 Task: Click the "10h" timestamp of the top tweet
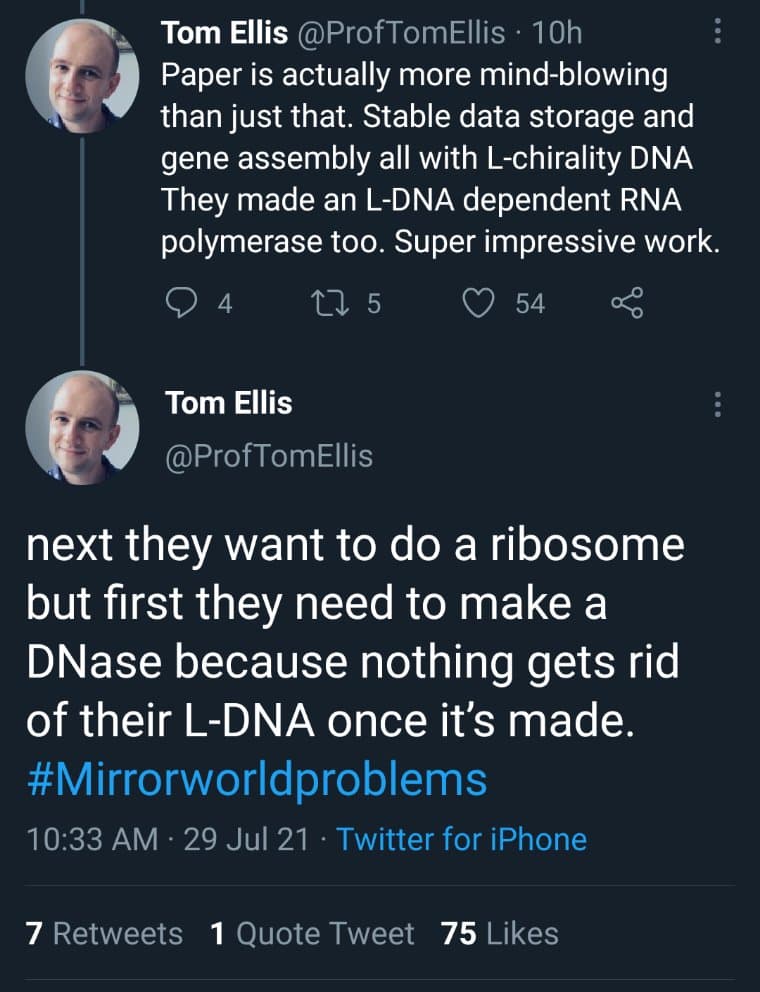point(558,33)
